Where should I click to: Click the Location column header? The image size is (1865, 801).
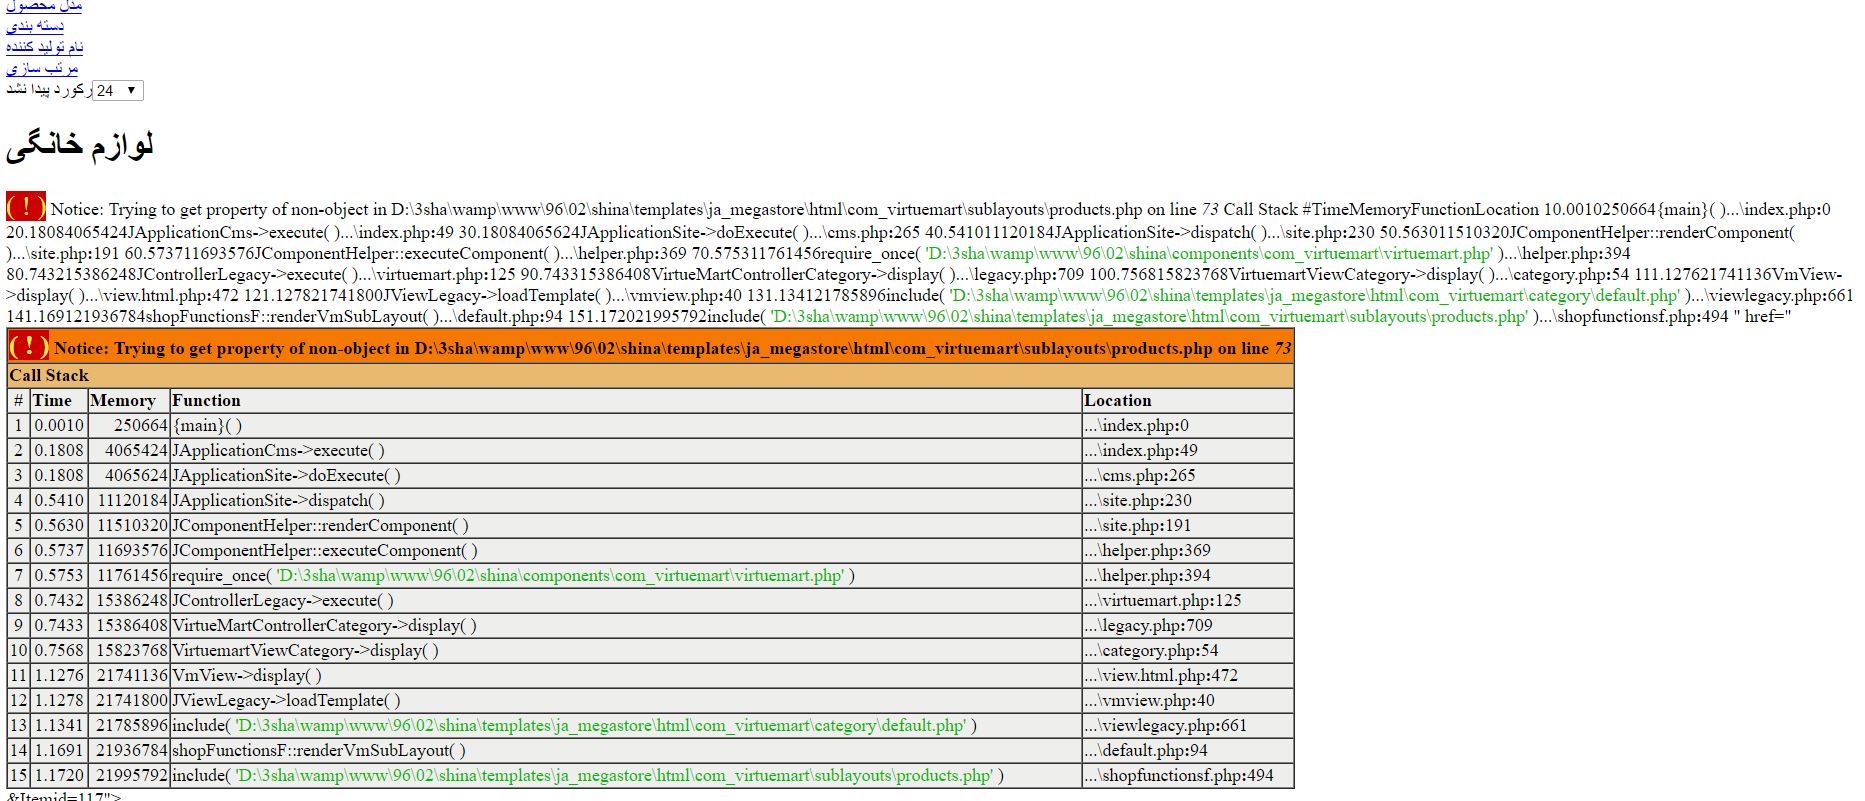(1188, 400)
